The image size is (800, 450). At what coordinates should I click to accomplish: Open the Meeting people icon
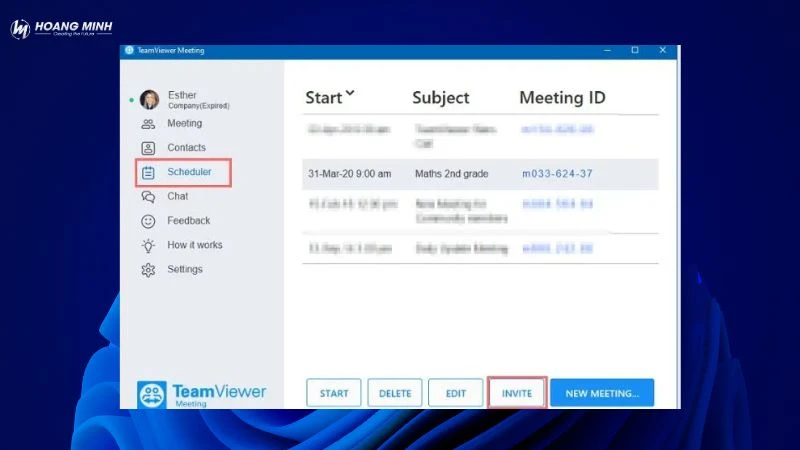(148, 124)
